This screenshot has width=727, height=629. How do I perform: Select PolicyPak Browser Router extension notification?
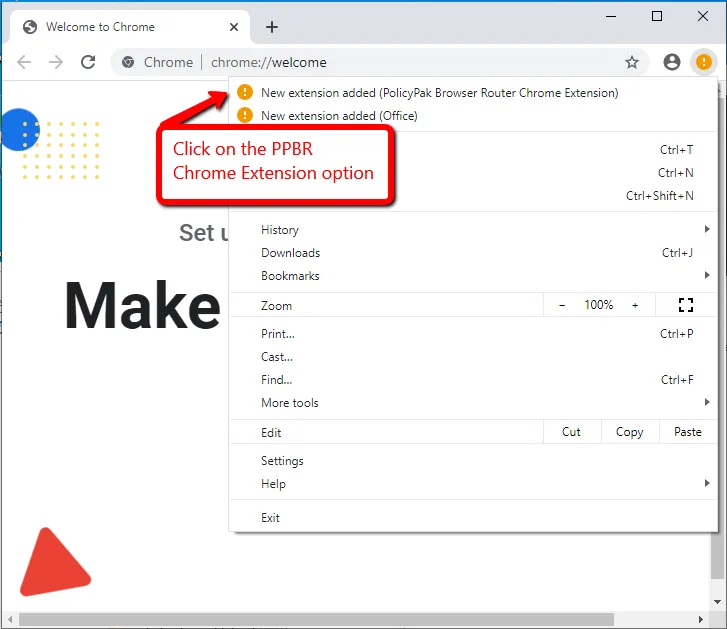pos(439,93)
